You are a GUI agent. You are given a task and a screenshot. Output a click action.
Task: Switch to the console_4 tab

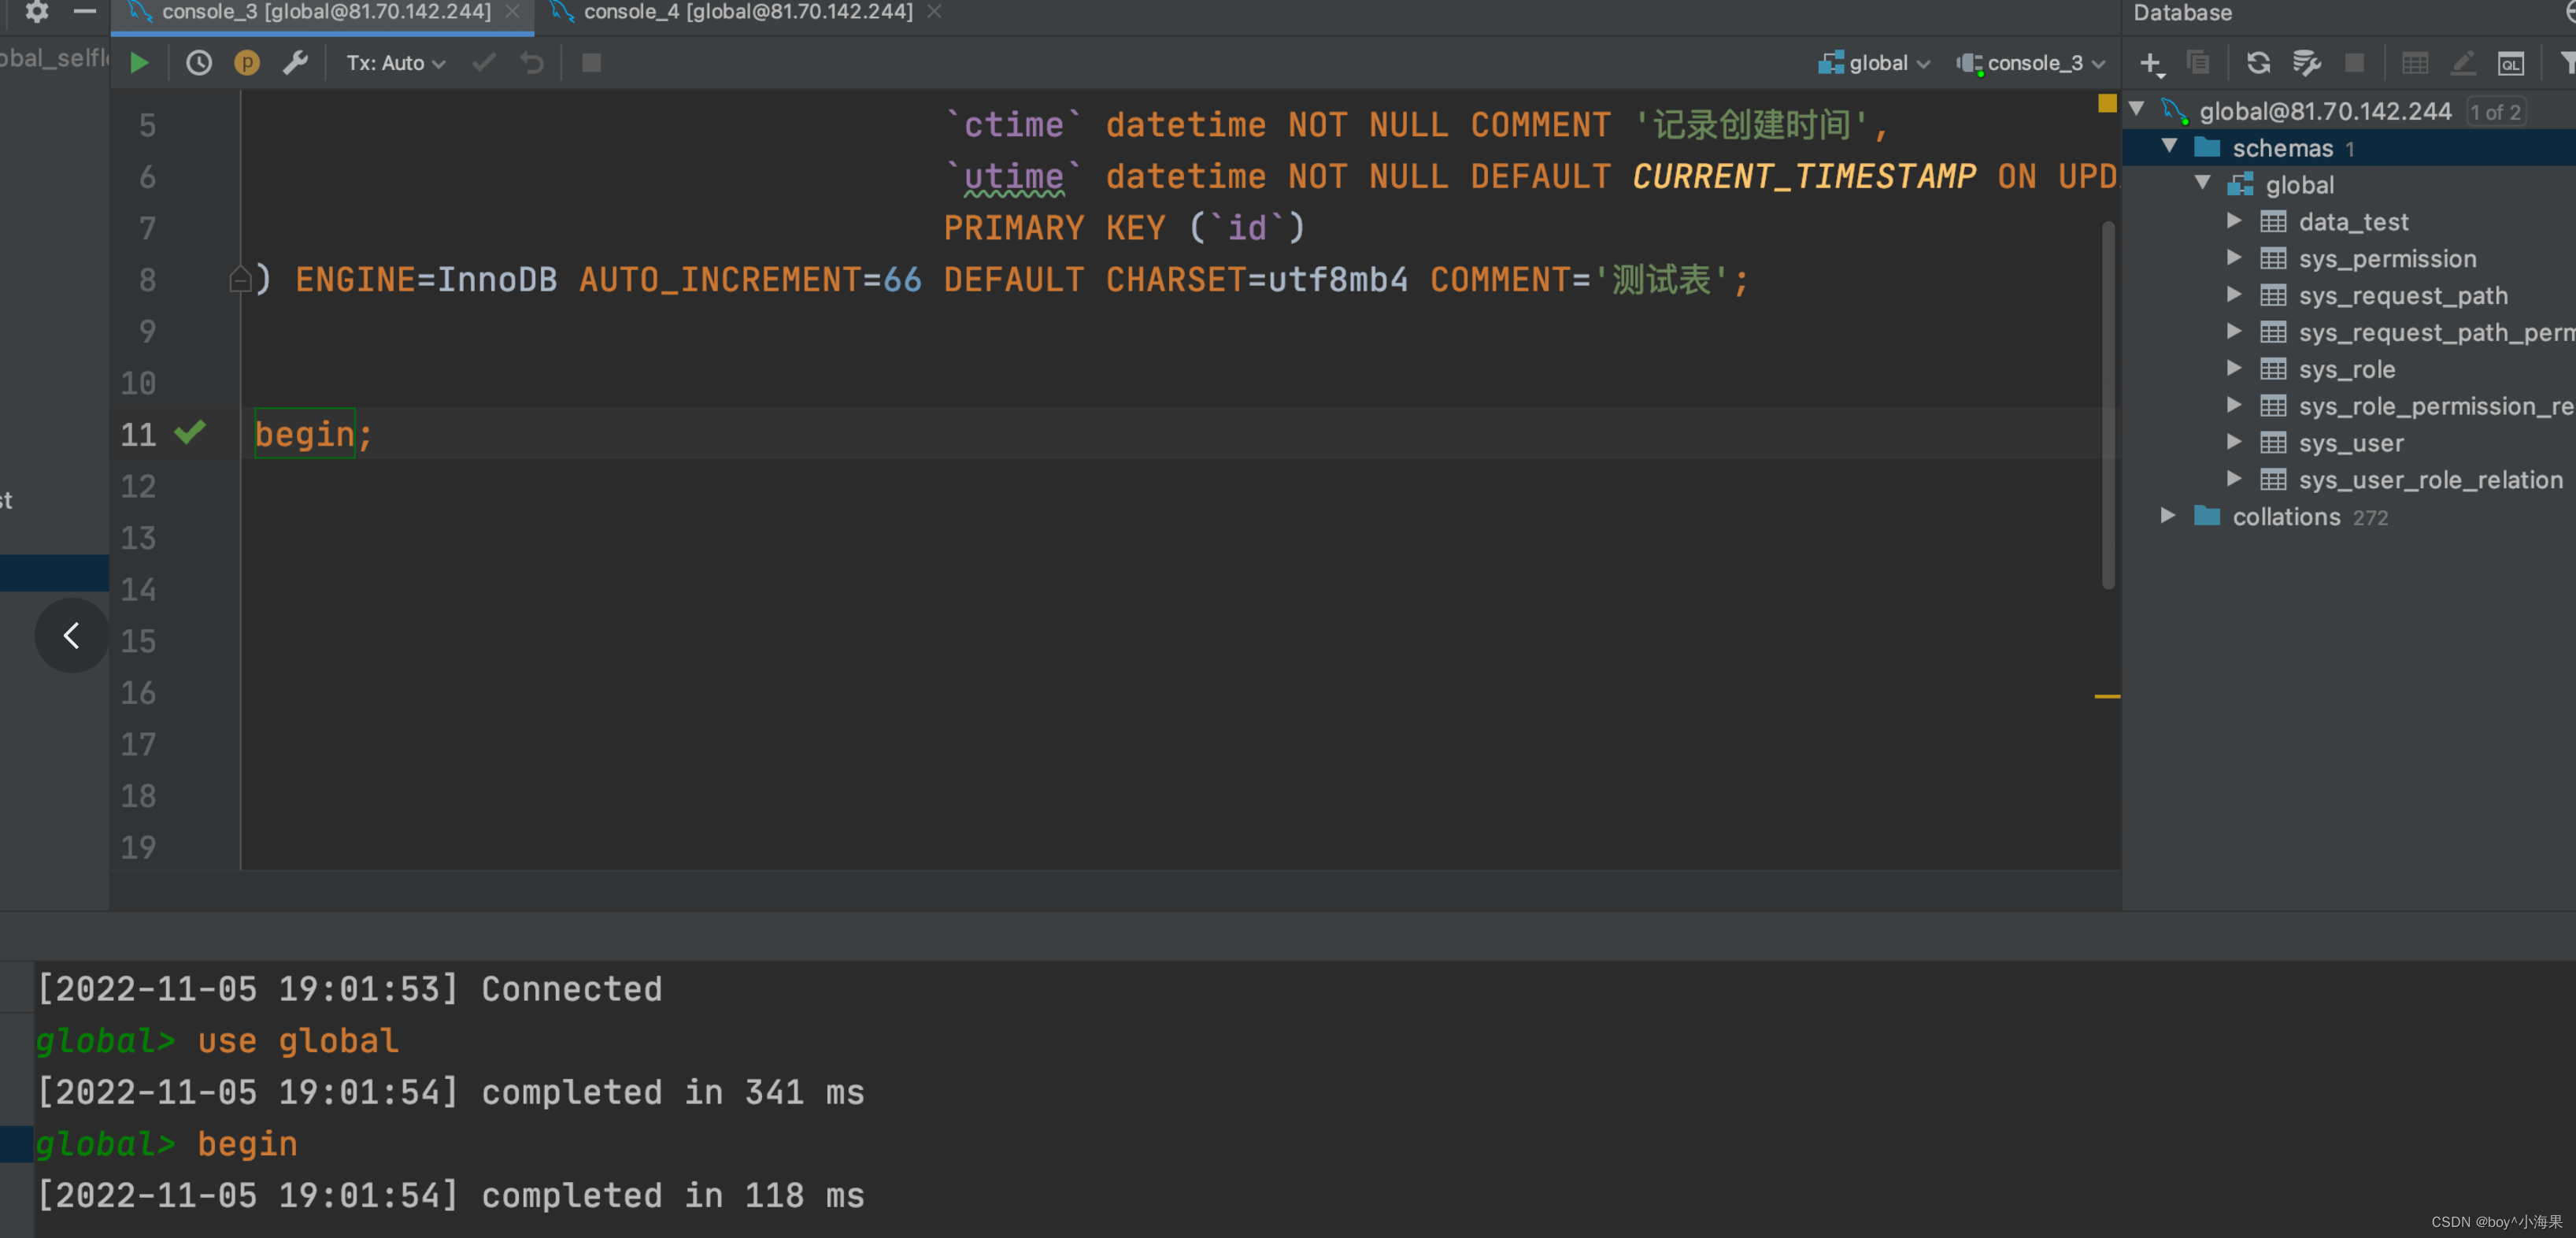[746, 12]
